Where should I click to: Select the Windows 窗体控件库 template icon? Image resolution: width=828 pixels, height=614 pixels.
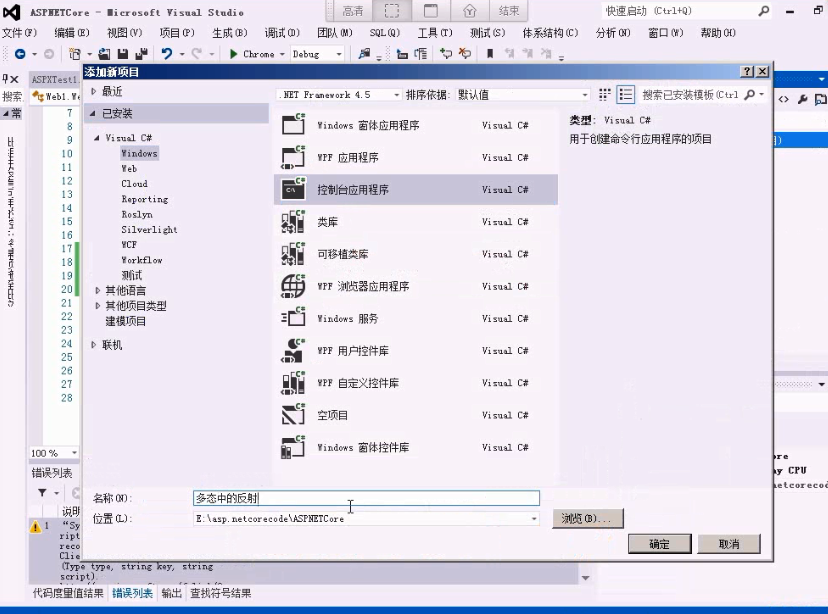click(x=293, y=447)
